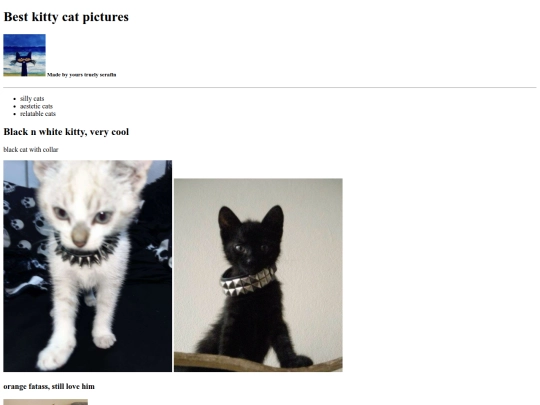Click the 'Made by yours truely' caption text

click(73, 75)
